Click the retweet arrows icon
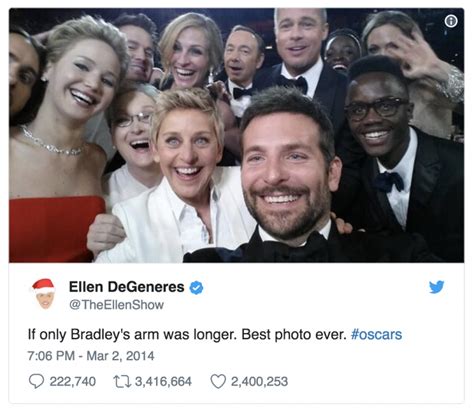 (122, 382)
